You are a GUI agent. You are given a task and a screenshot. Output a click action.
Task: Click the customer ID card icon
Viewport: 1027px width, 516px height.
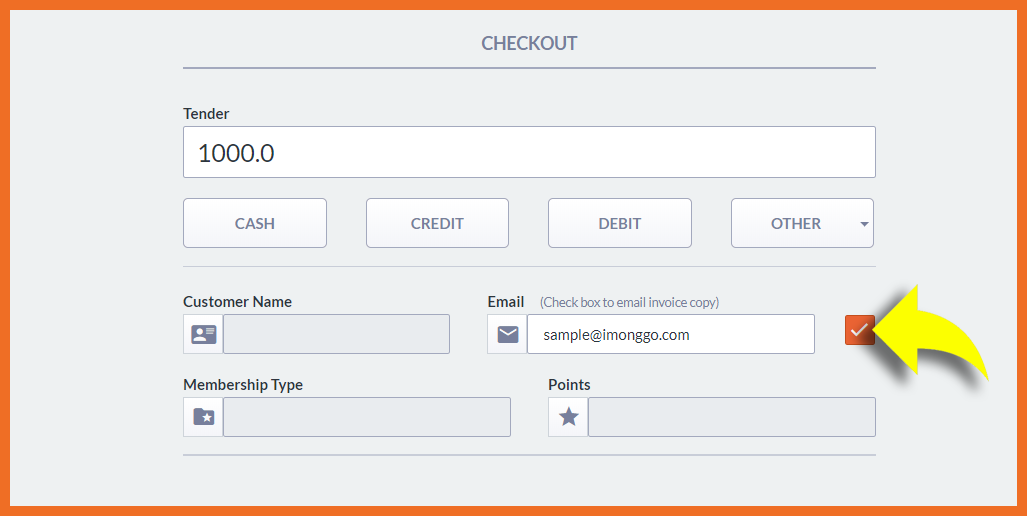pos(203,334)
